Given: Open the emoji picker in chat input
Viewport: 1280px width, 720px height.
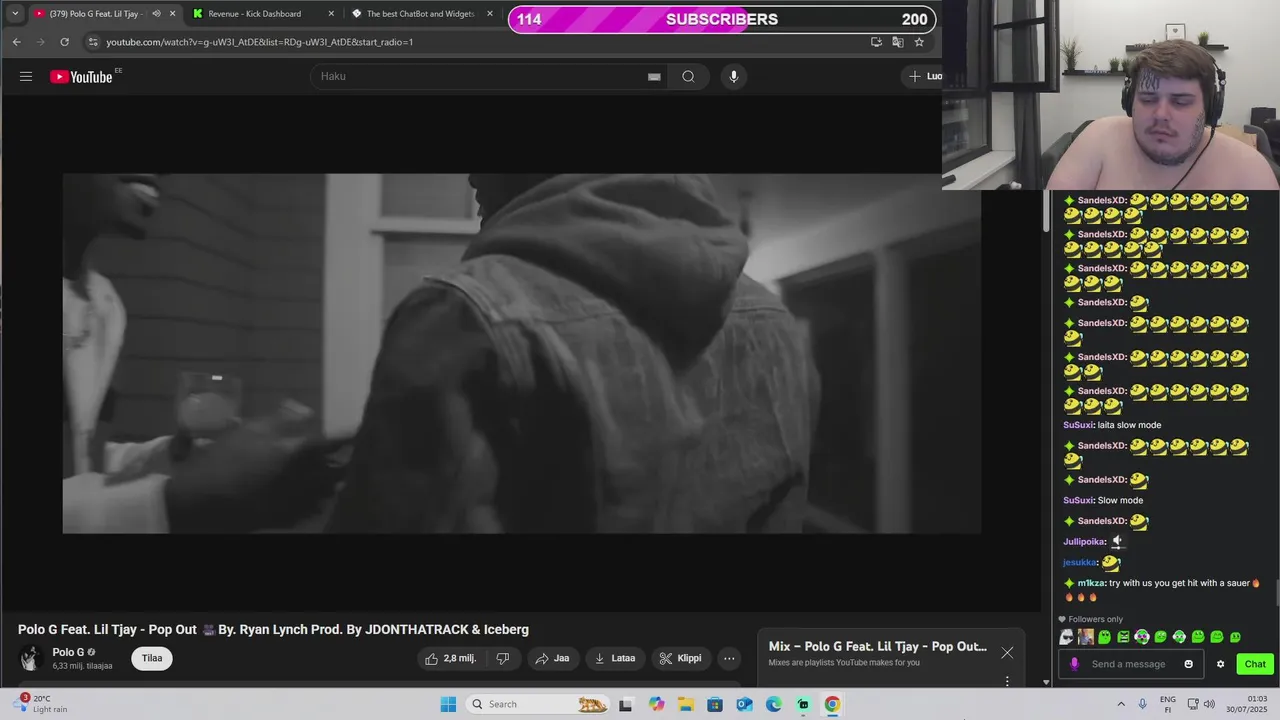Looking at the screenshot, I should [x=1189, y=664].
